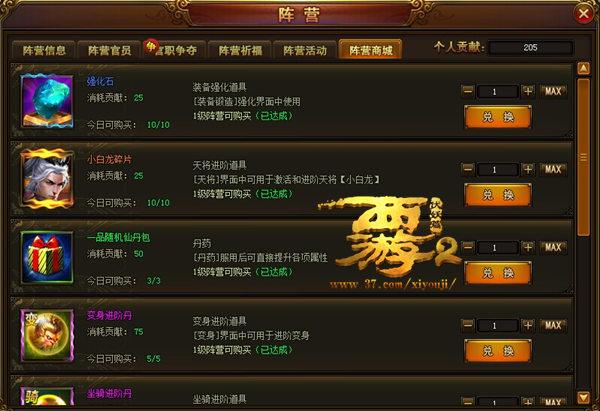Screen dimensions: 600x411
Task: Decrease 小白龙碎片 quantity with minus button
Action: (468, 169)
